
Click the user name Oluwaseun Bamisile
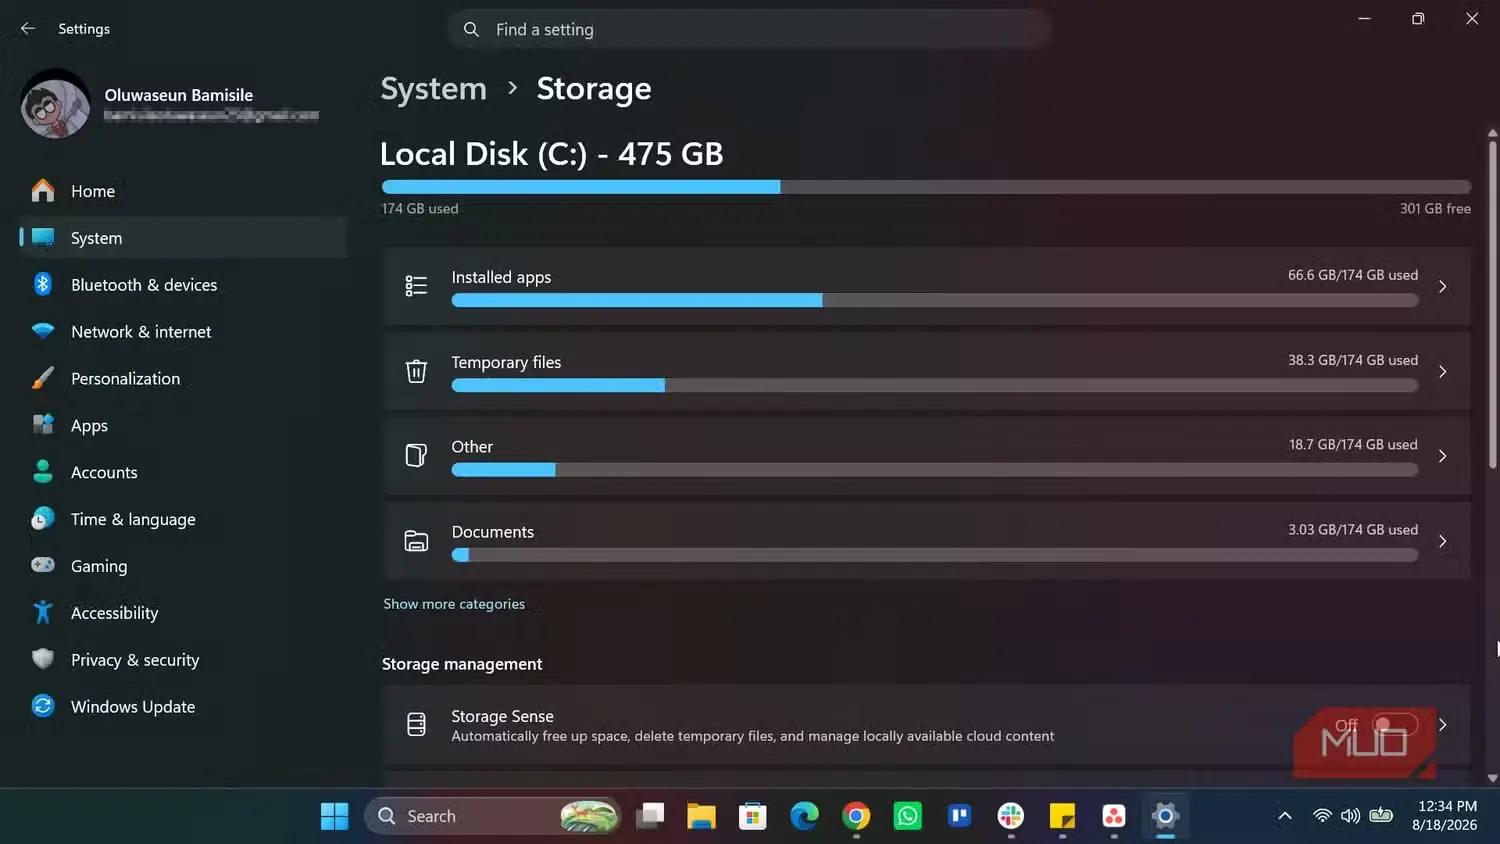pyautogui.click(x=179, y=95)
